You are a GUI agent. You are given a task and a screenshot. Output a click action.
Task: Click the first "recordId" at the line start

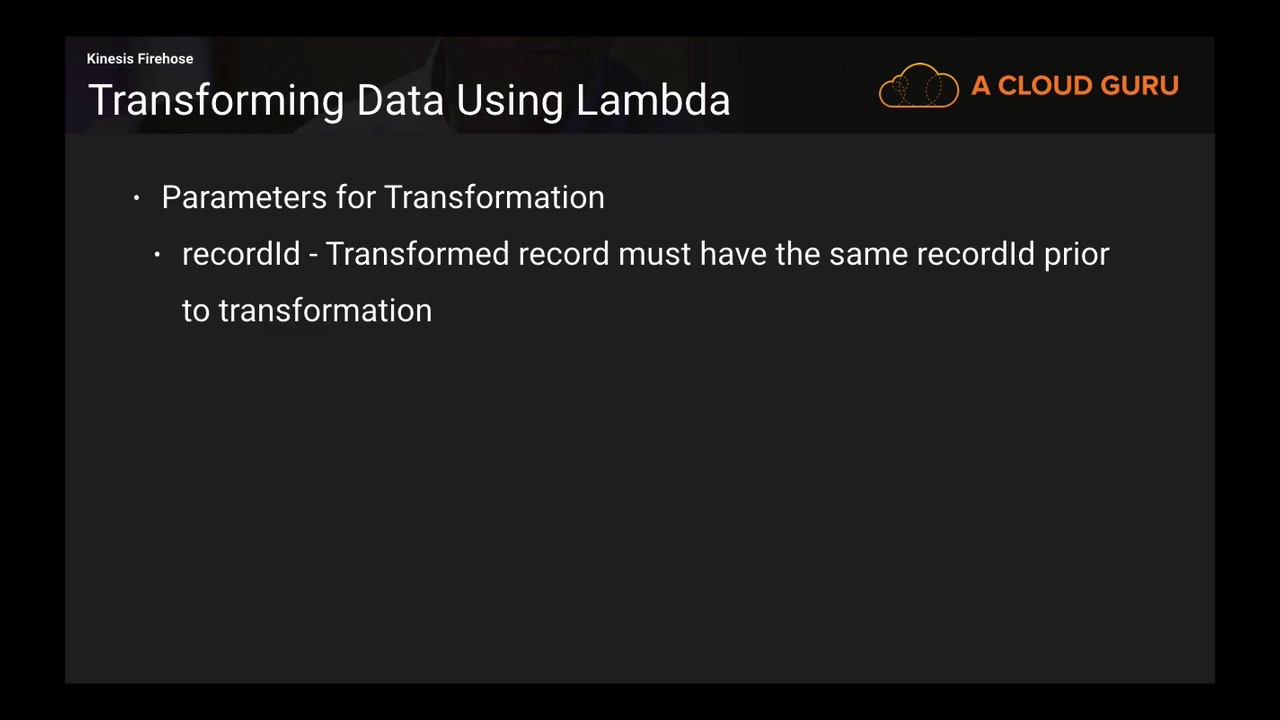pyautogui.click(x=241, y=254)
